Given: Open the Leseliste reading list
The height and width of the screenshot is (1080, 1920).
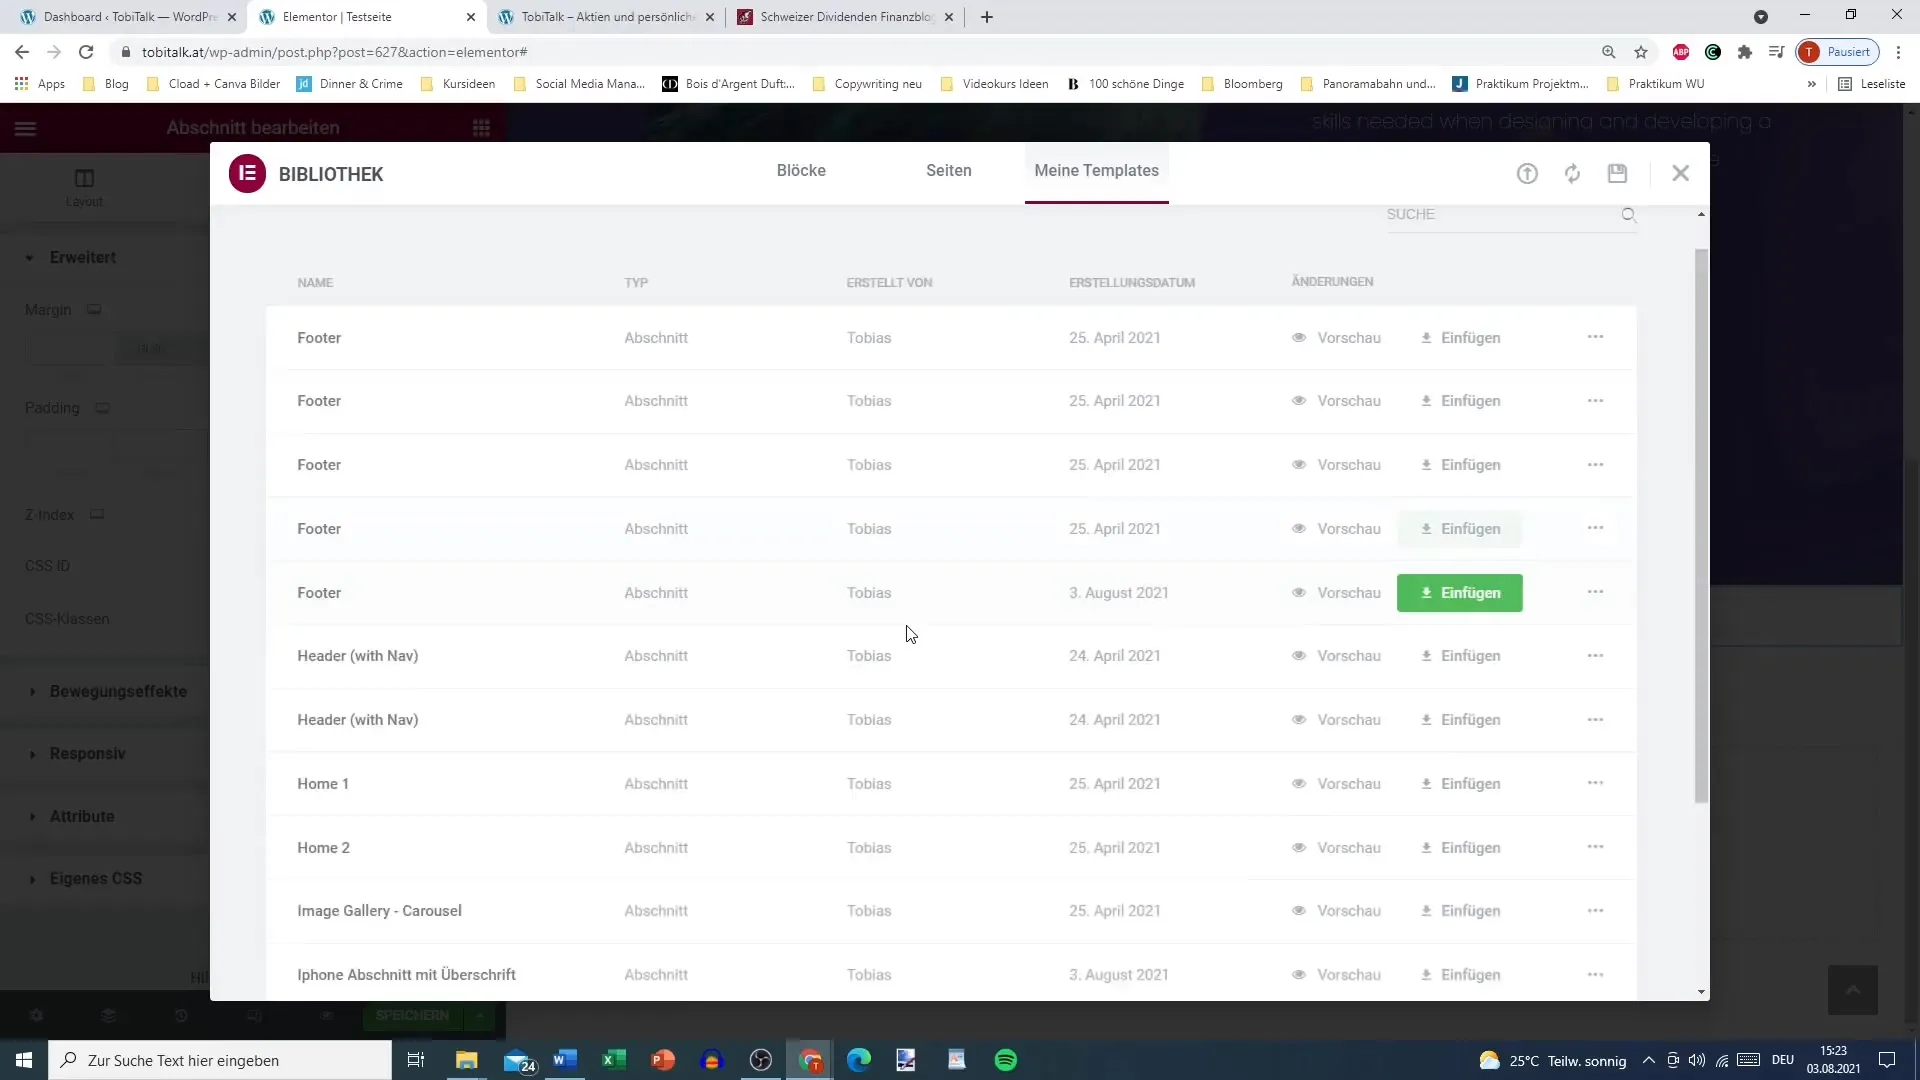Looking at the screenshot, I should point(1871,84).
